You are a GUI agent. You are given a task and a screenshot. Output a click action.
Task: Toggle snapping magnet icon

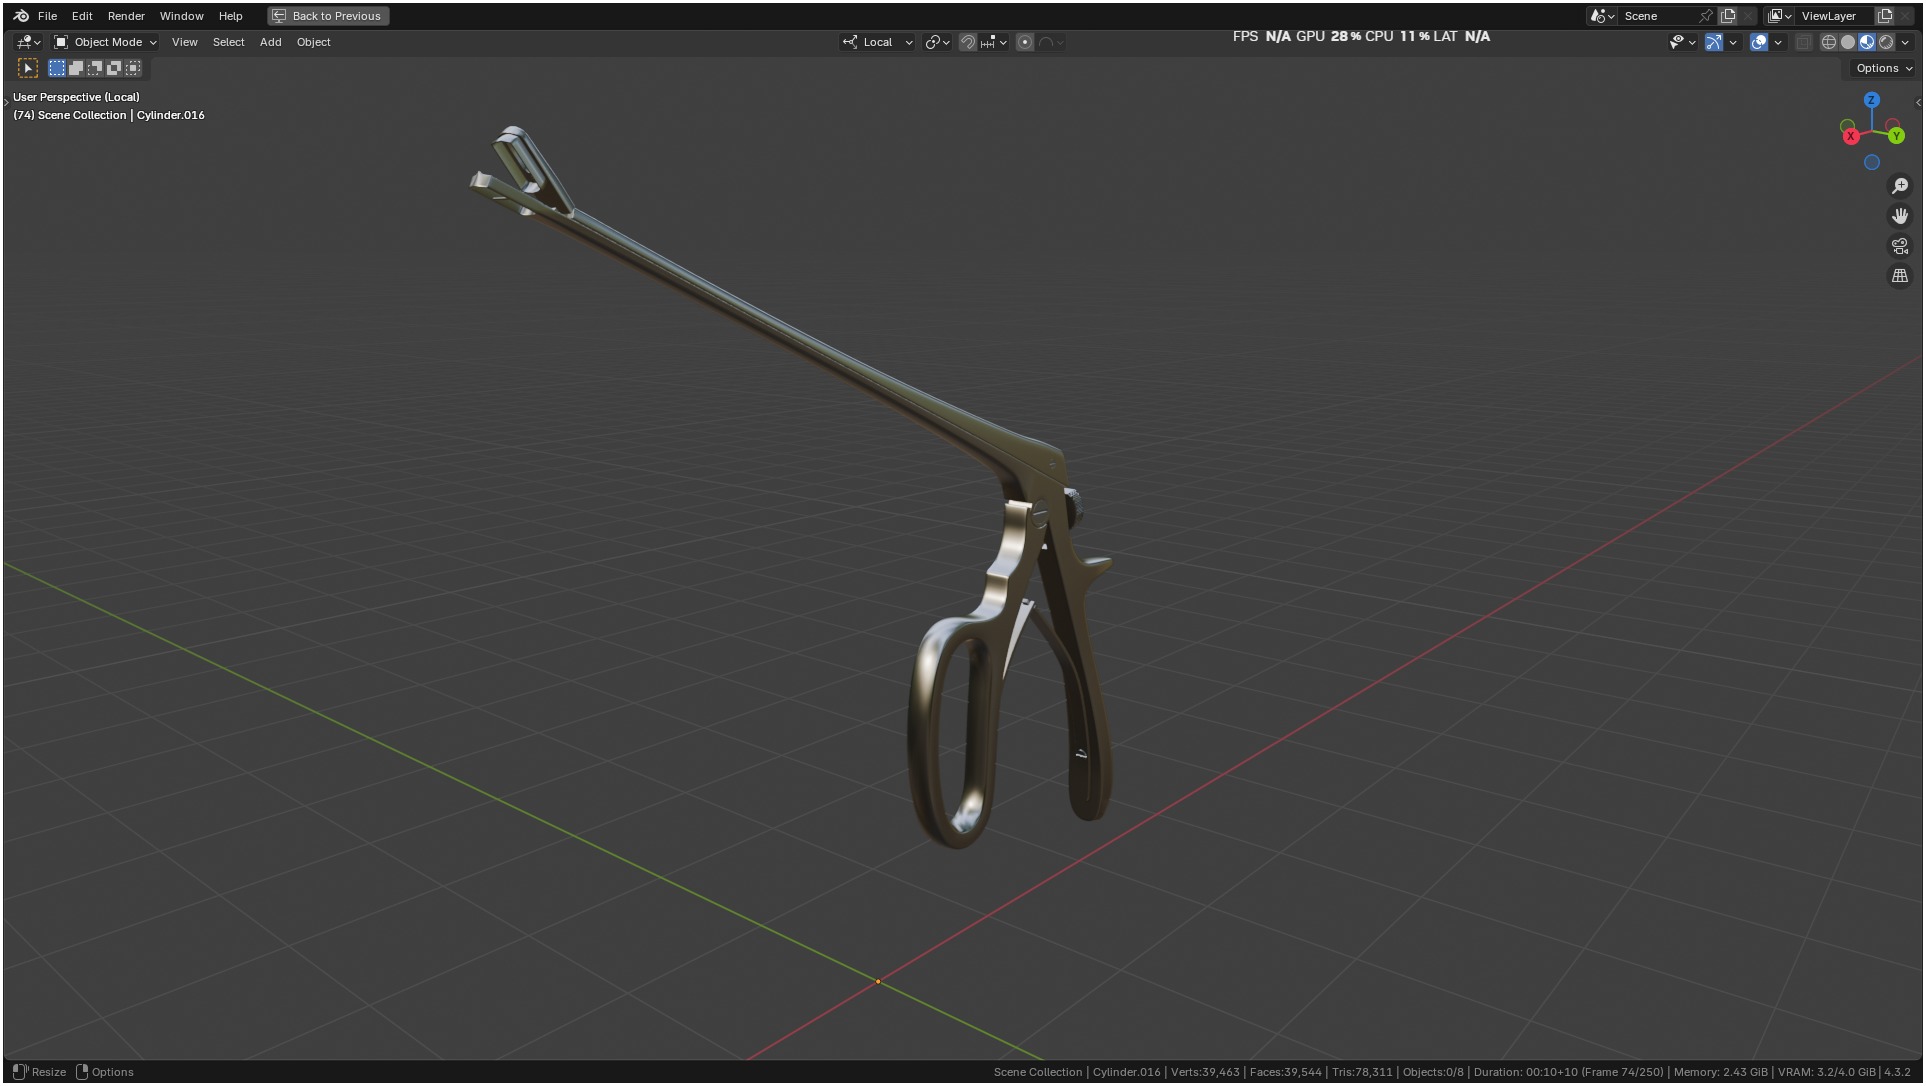click(x=967, y=42)
